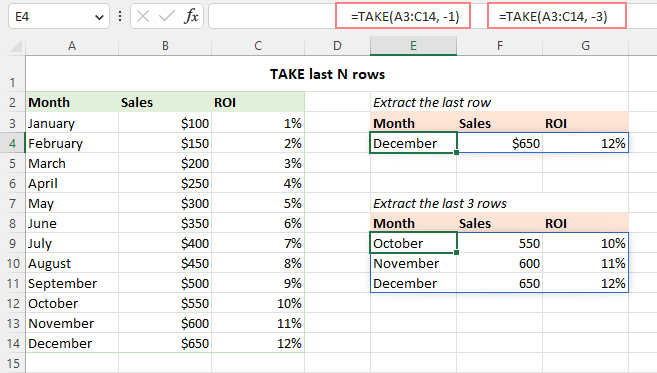The height and width of the screenshot is (373, 657).
Task: Click the 'Month' header in column A
Action: [72, 102]
